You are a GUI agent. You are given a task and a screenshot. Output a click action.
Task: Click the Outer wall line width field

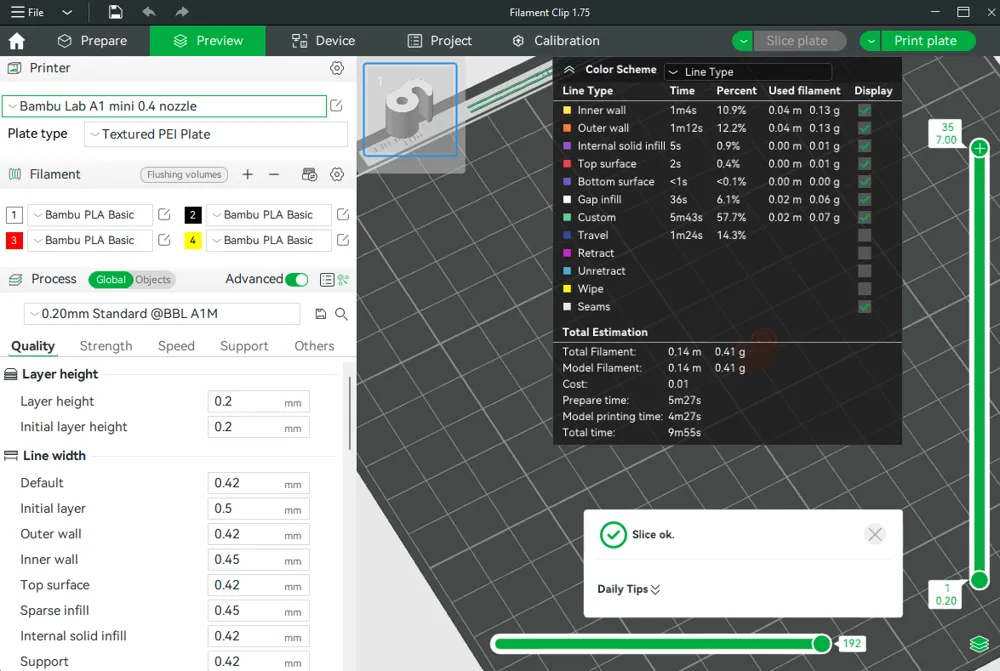pyautogui.click(x=258, y=535)
